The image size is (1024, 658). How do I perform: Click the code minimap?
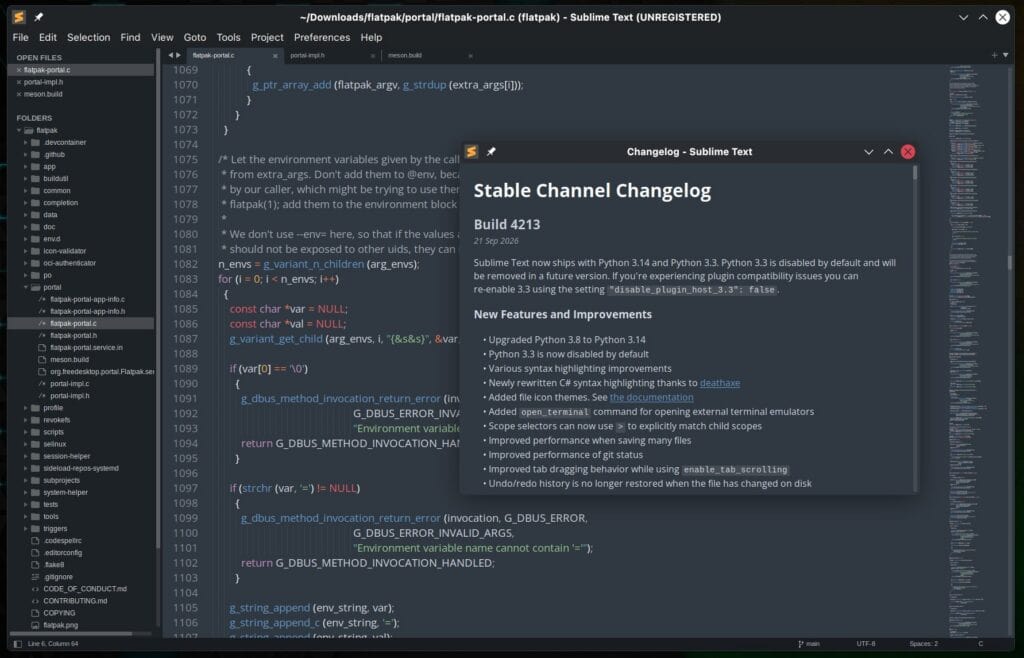click(x=978, y=351)
